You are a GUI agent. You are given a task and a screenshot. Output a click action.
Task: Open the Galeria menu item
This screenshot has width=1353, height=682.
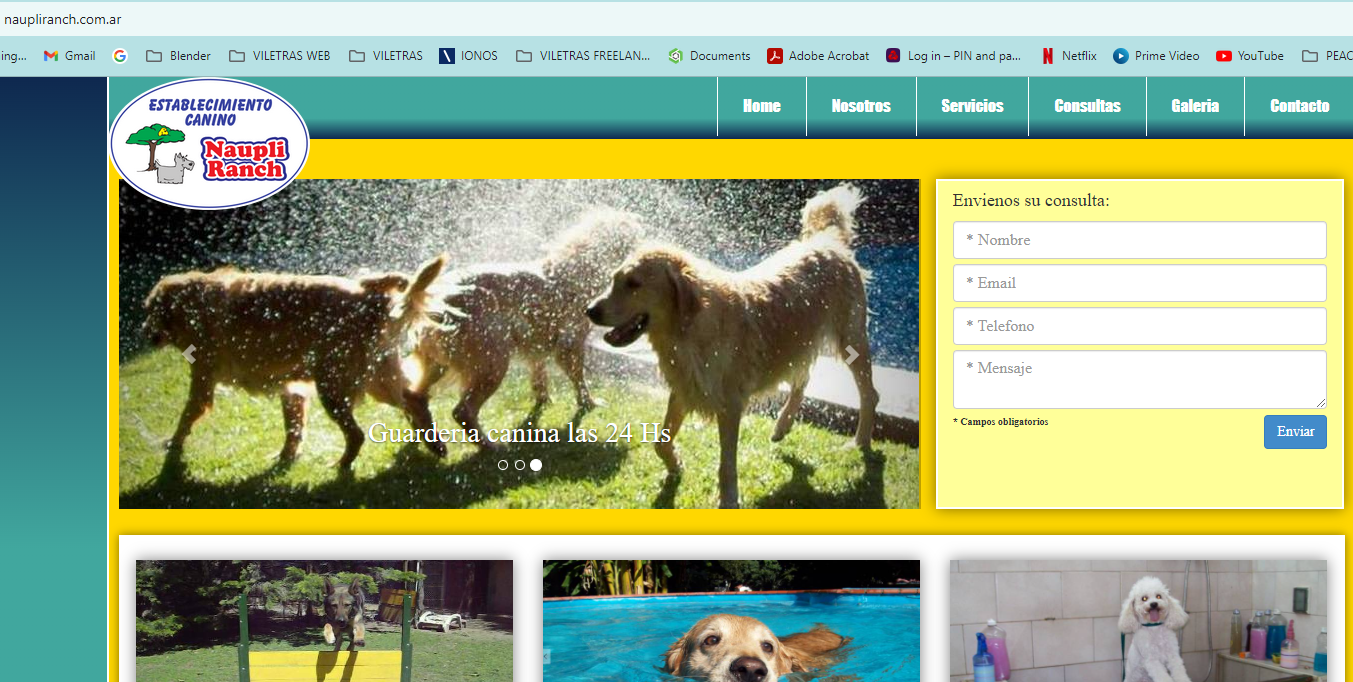pos(1195,106)
